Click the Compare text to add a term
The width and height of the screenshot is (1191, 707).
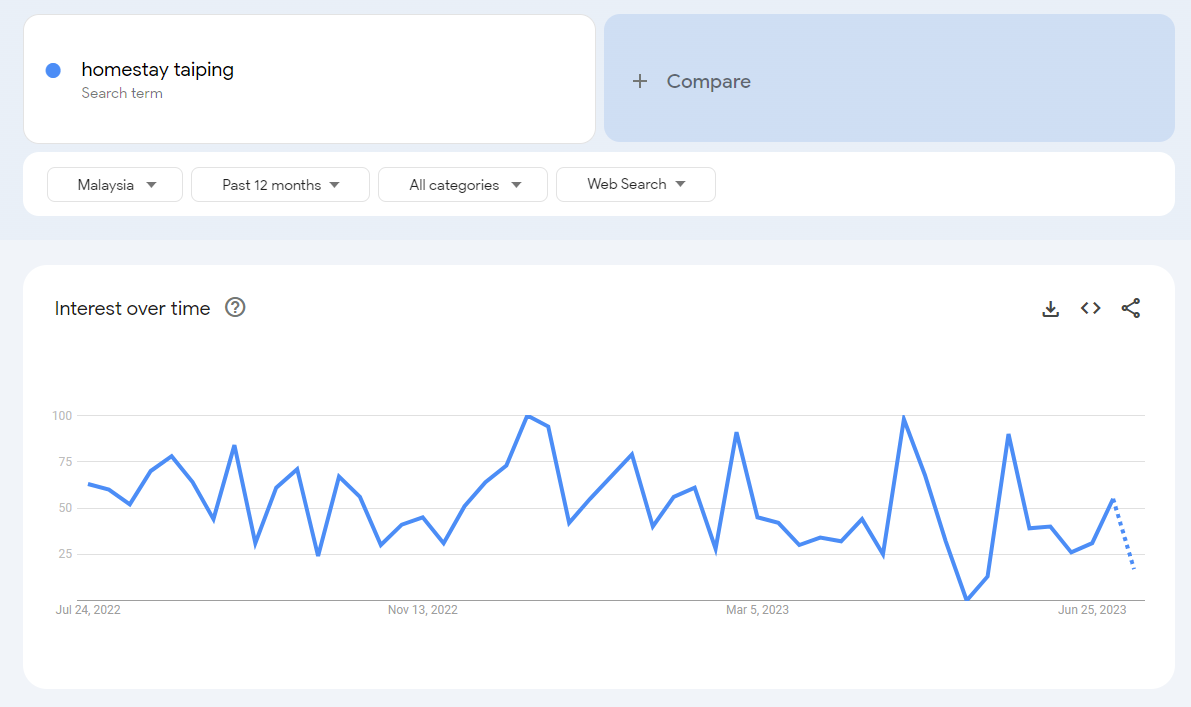708,82
